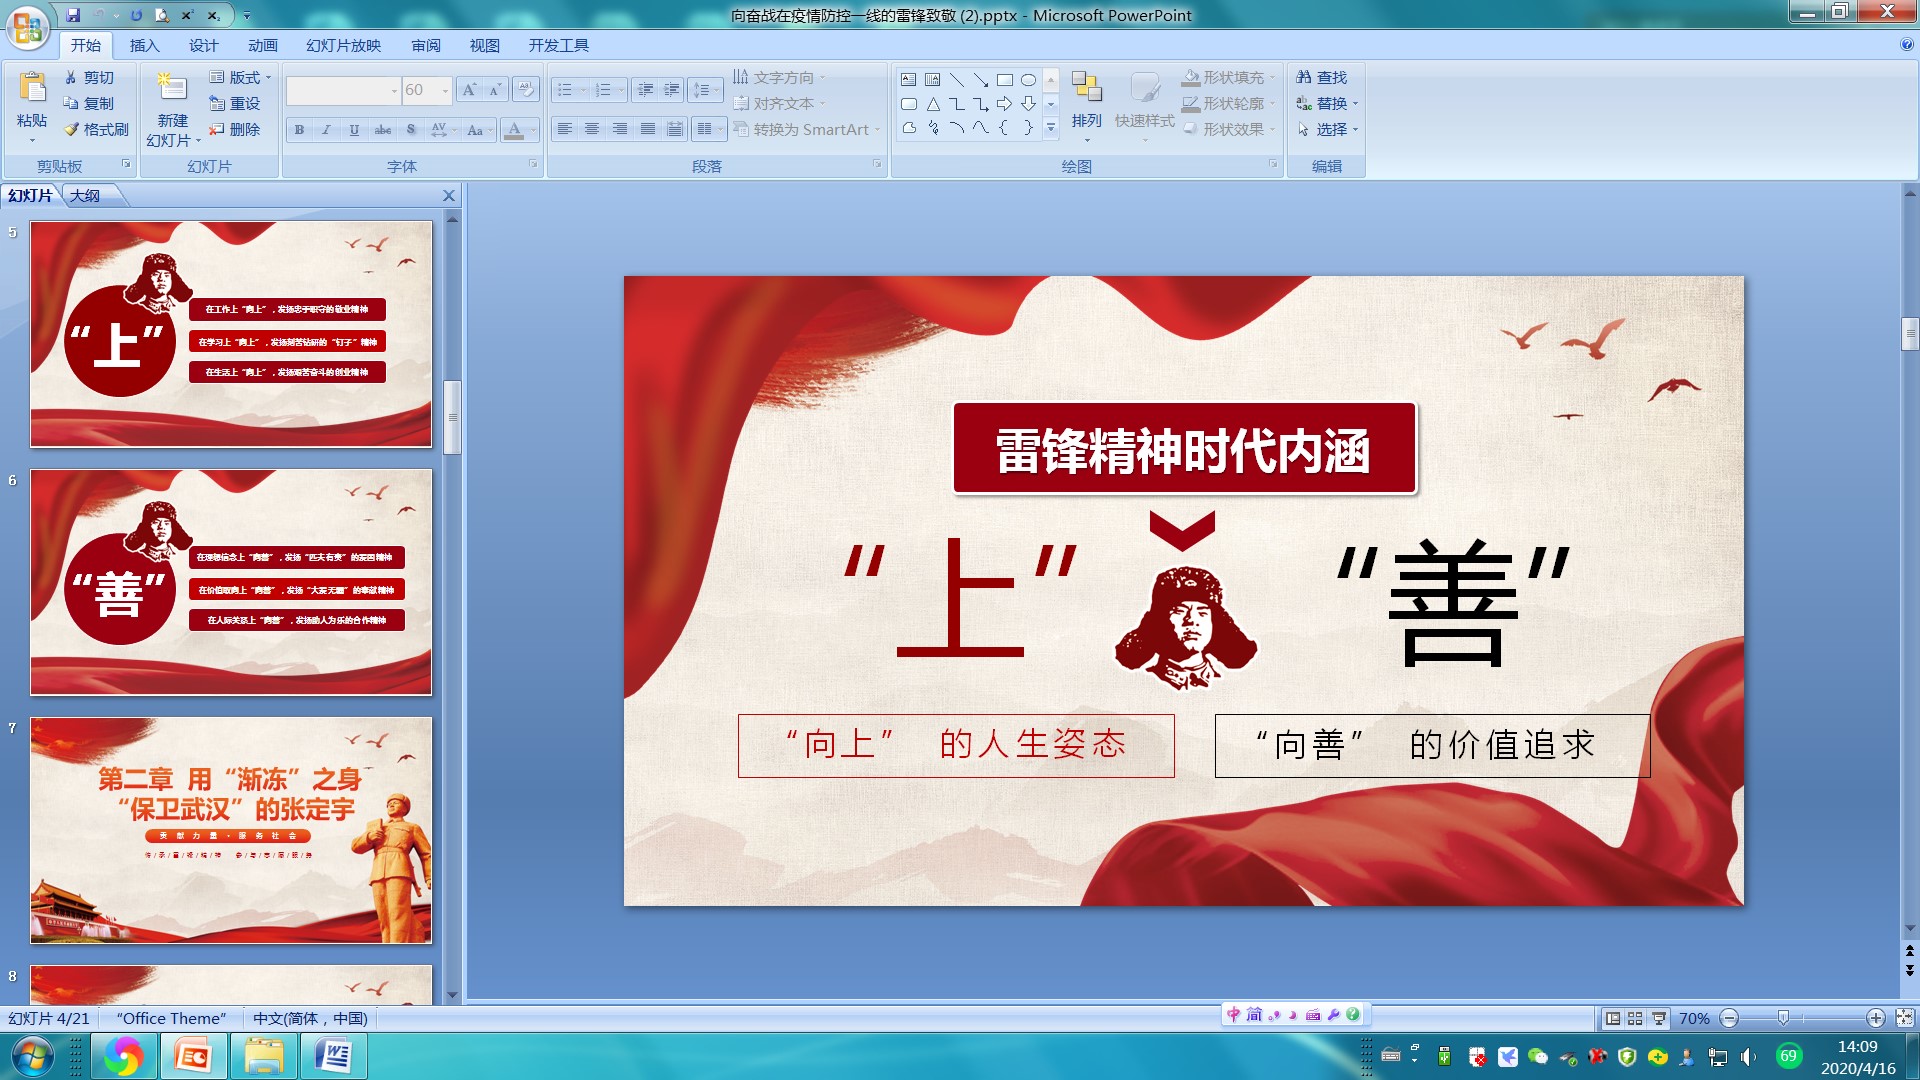
Task: Click the zoom slider handle
Action: coord(1783,1018)
